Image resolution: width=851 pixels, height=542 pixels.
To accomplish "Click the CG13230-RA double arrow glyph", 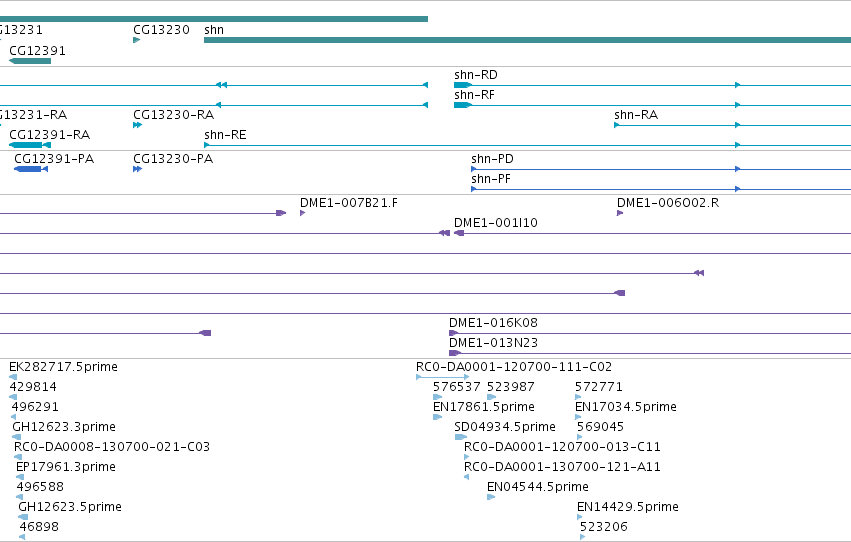I will click(137, 125).
